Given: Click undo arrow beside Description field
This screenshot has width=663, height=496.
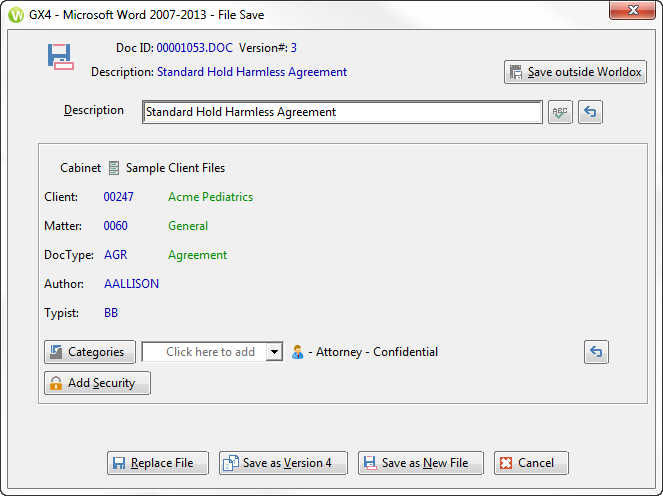Looking at the screenshot, I should (x=590, y=112).
